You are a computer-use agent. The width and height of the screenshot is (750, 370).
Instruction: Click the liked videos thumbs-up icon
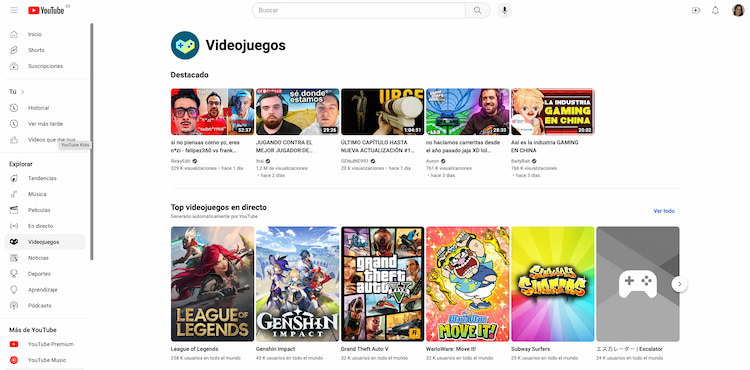(14, 140)
